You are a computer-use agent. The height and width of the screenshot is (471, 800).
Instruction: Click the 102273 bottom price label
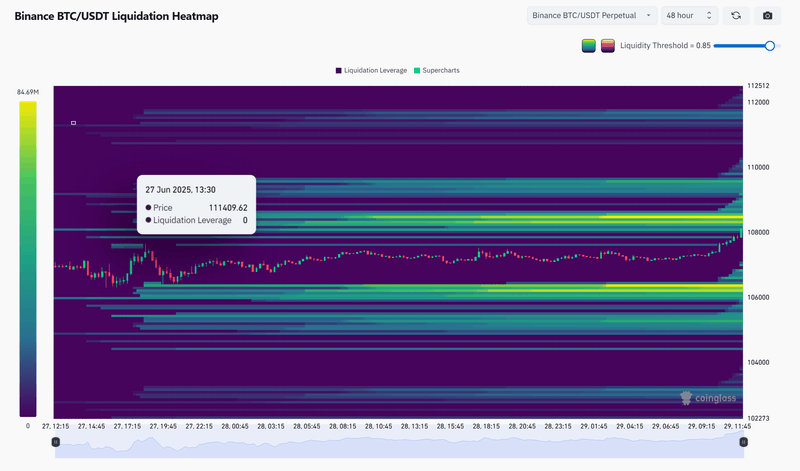[x=758, y=418]
